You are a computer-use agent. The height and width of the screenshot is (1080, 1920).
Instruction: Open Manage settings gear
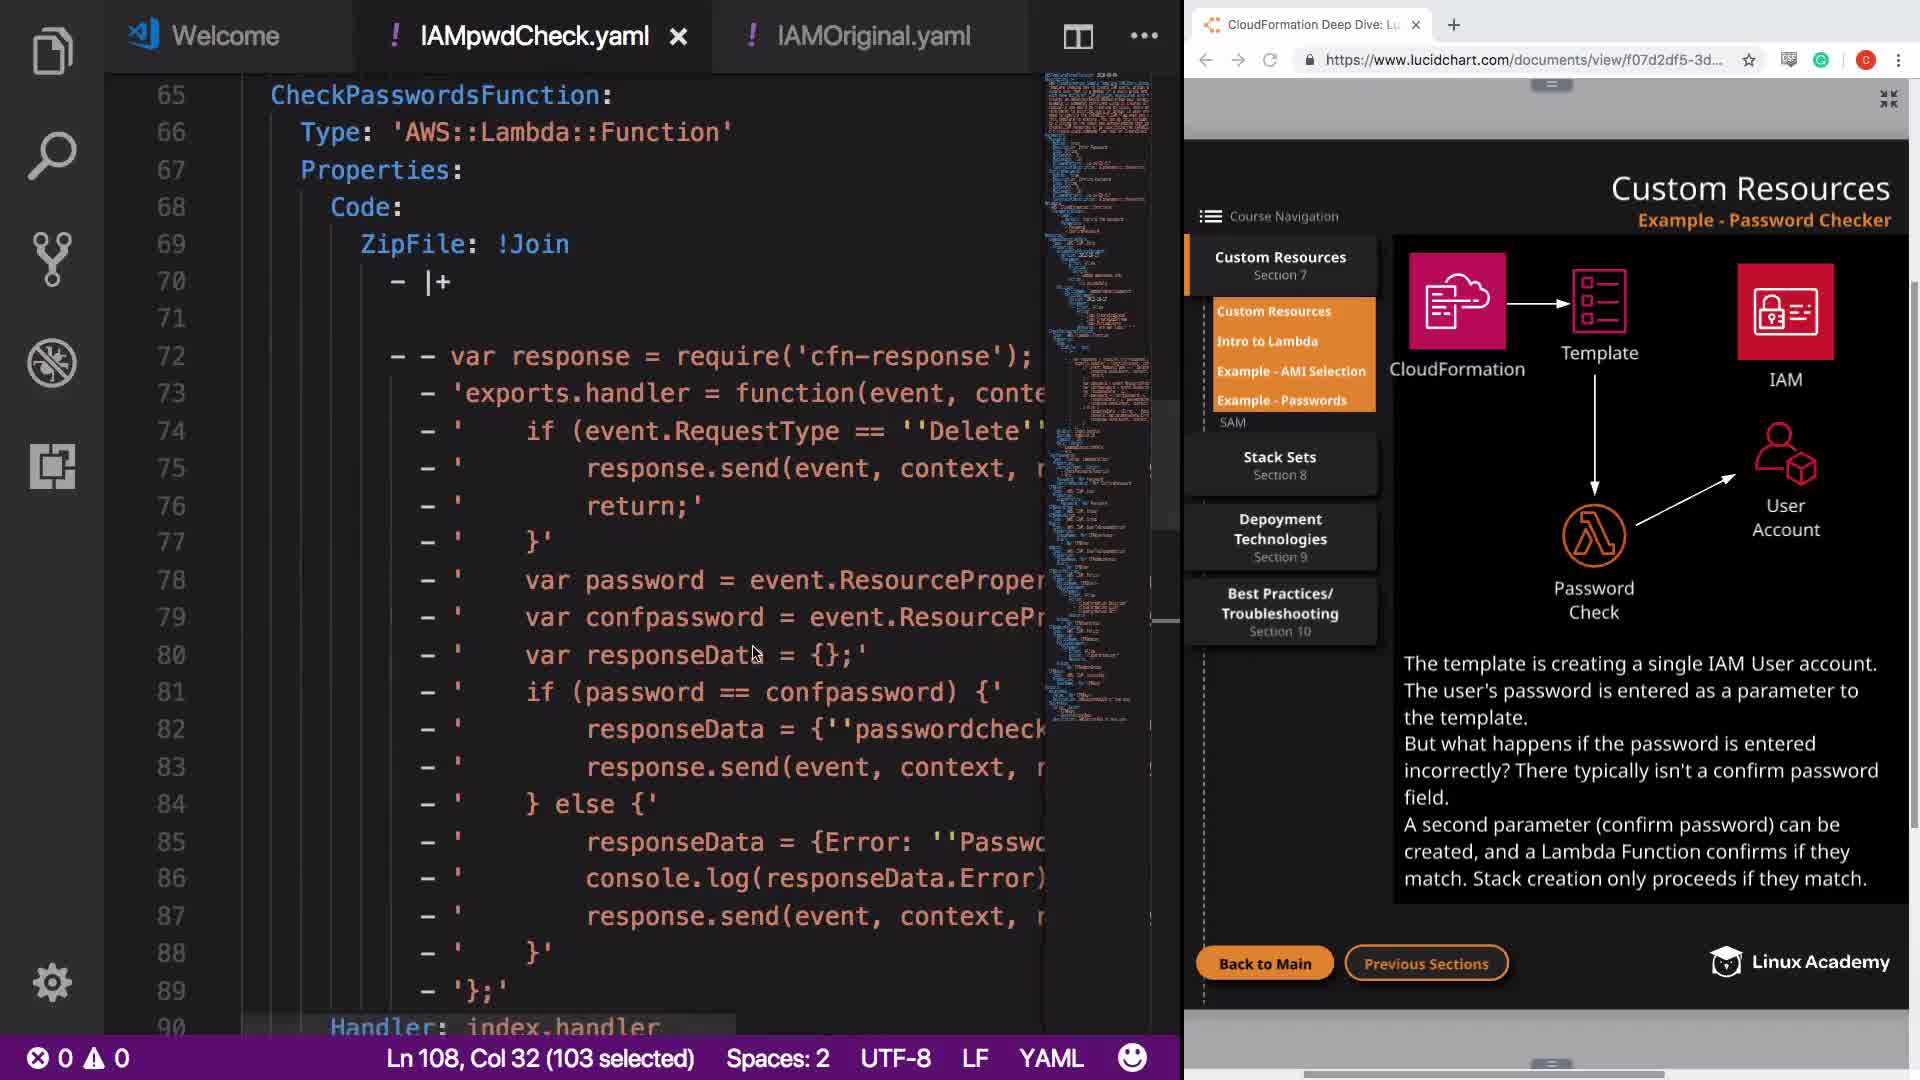point(52,982)
